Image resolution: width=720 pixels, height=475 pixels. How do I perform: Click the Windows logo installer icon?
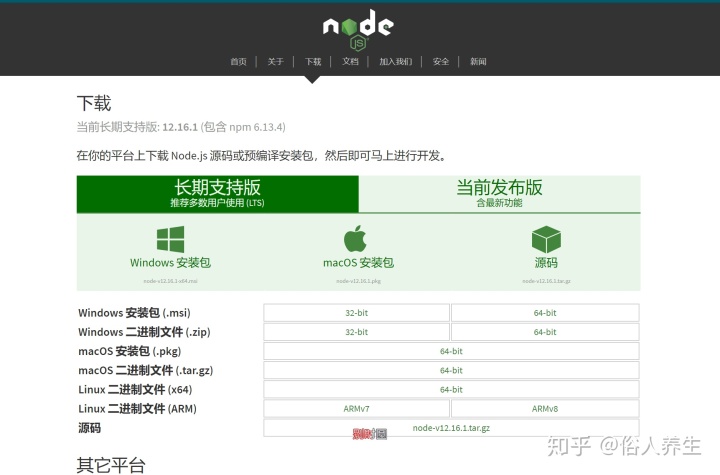tap(170, 239)
